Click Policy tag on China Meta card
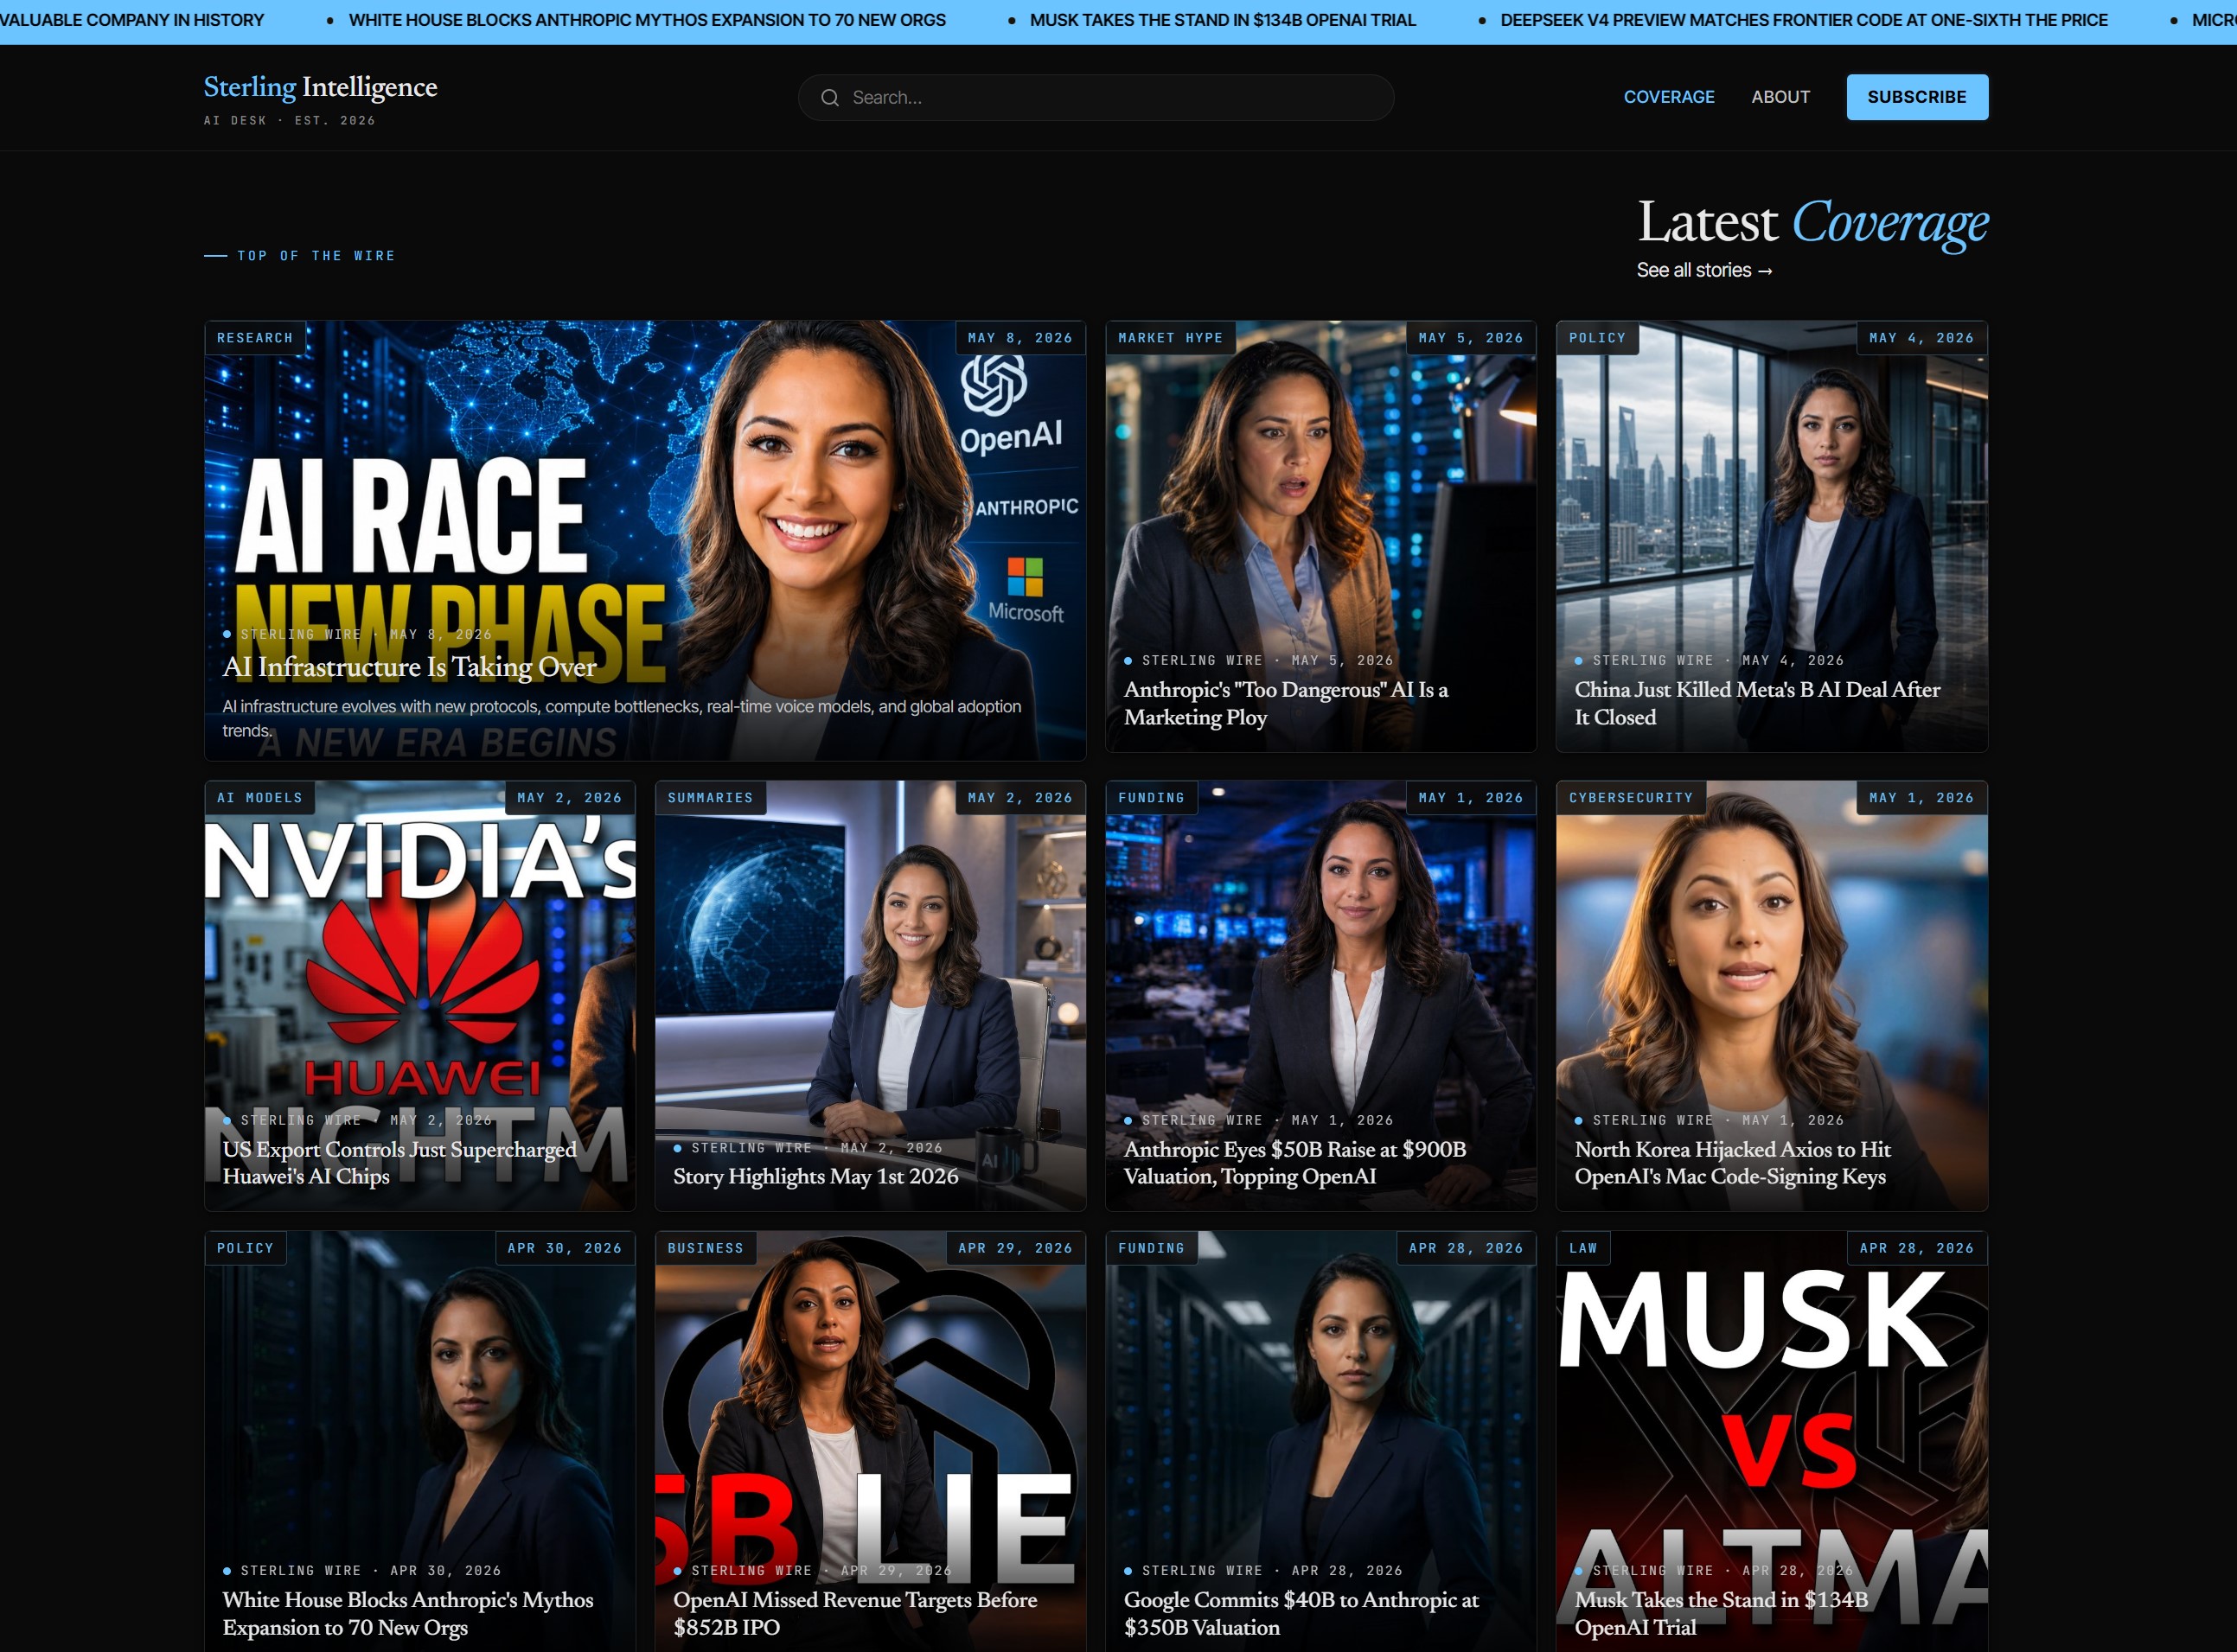2237x1652 pixels. tap(1597, 338)
